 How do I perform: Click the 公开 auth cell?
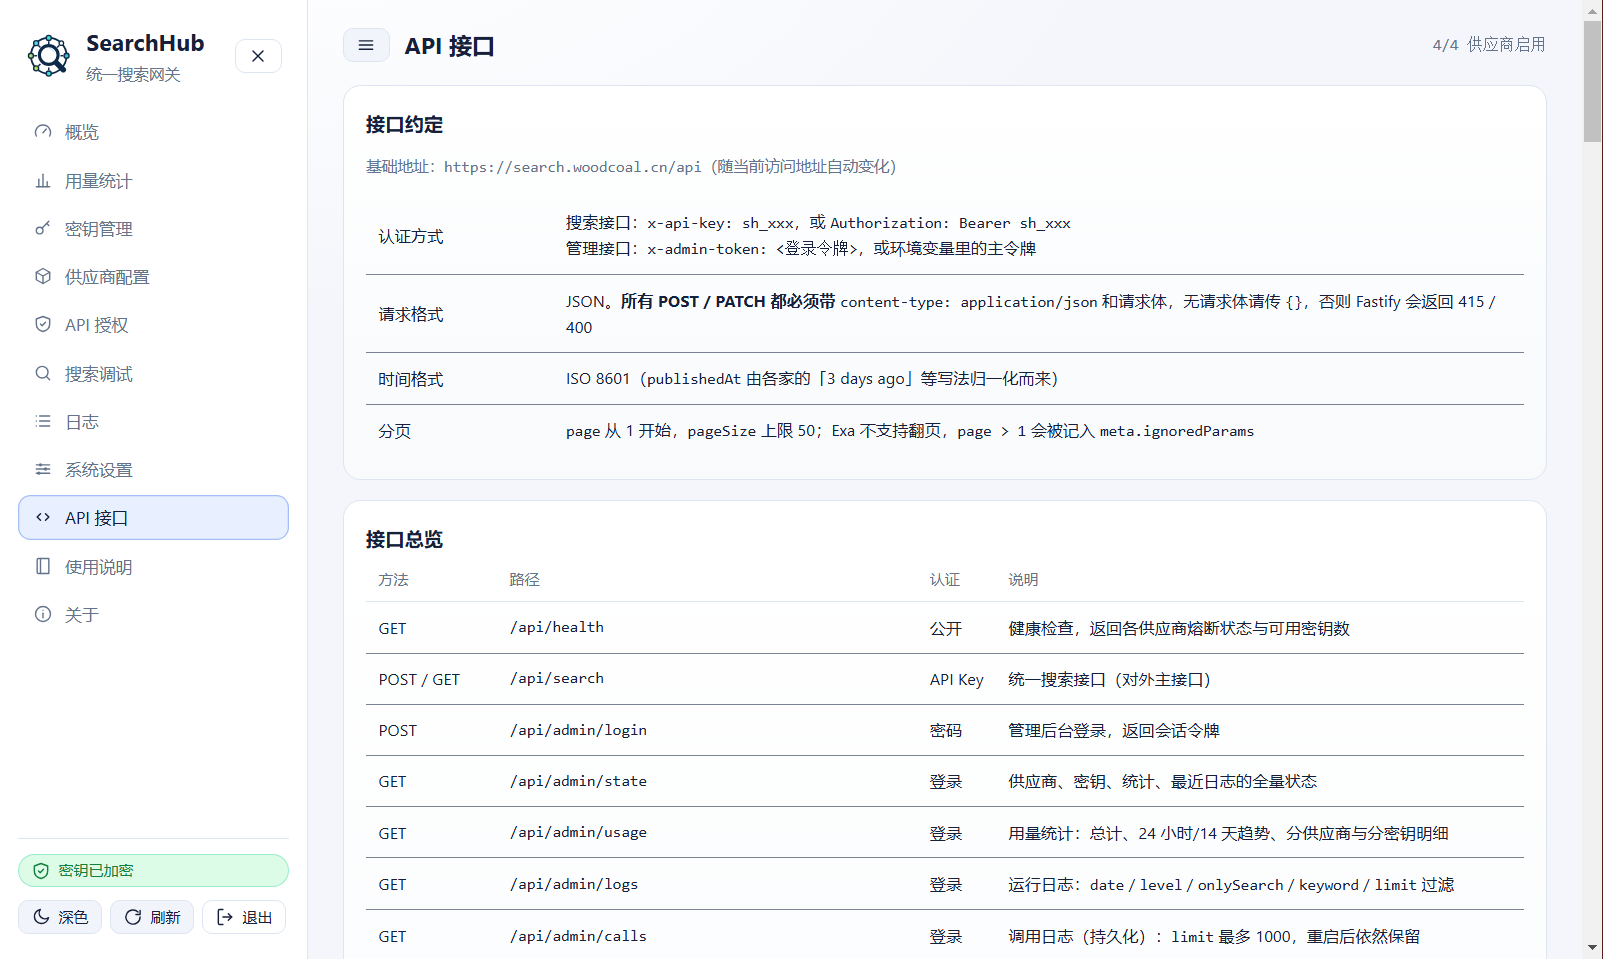pyautogui.click(x=946, y=628)
